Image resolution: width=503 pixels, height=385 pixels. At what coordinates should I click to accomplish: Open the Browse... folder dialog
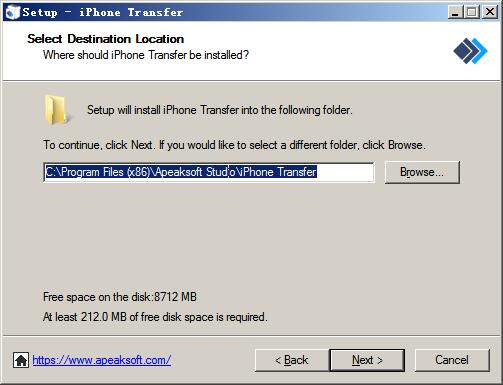click(x=422, y=172)
